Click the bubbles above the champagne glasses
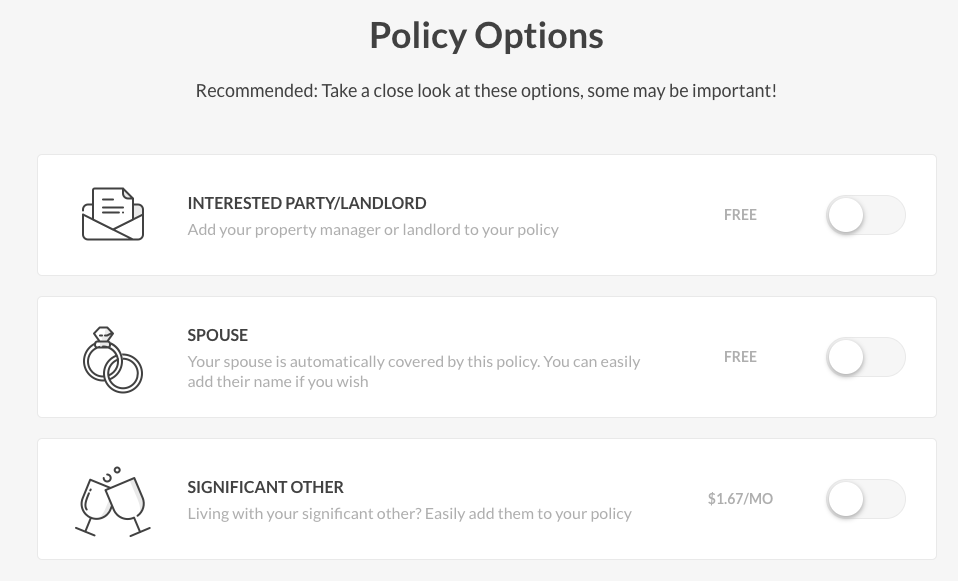Image resolution: width=958 pixels, height=581 pixels. 112,474
